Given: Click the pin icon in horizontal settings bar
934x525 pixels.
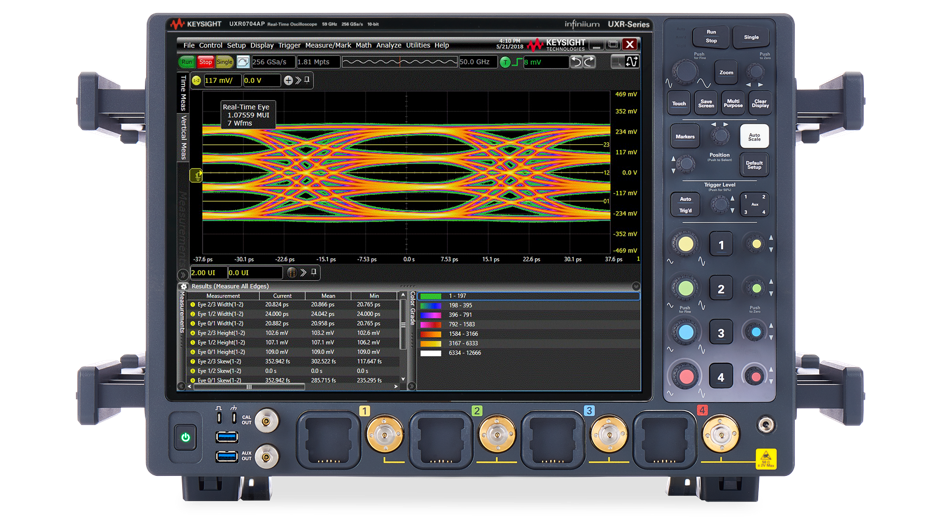Looking at the screenshot, I should [314, 272].
